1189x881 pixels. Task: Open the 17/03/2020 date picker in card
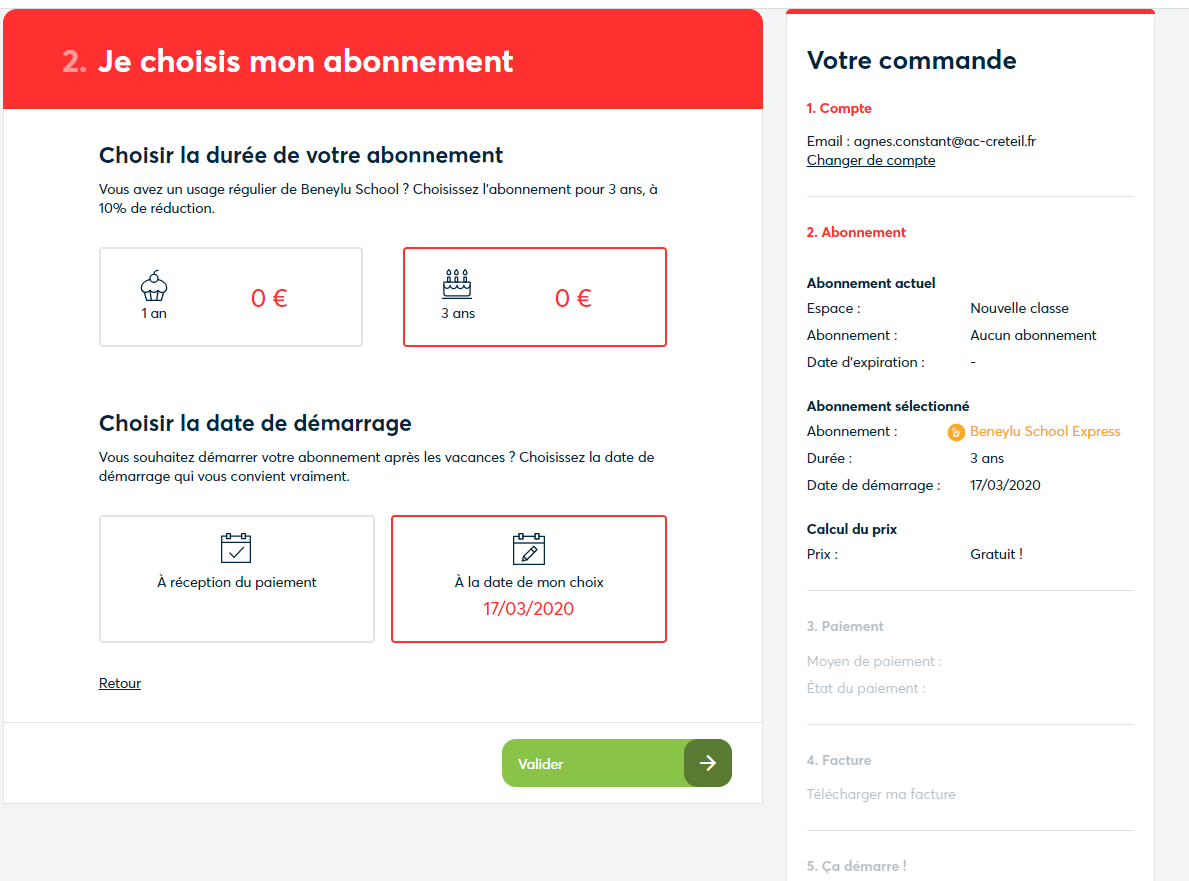(529, 609)
